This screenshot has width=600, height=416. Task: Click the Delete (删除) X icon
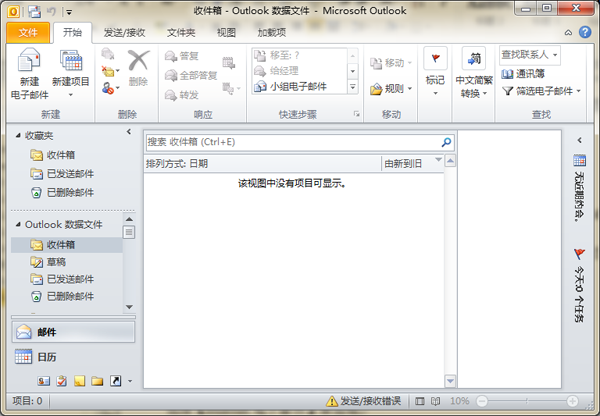point(138,67)
